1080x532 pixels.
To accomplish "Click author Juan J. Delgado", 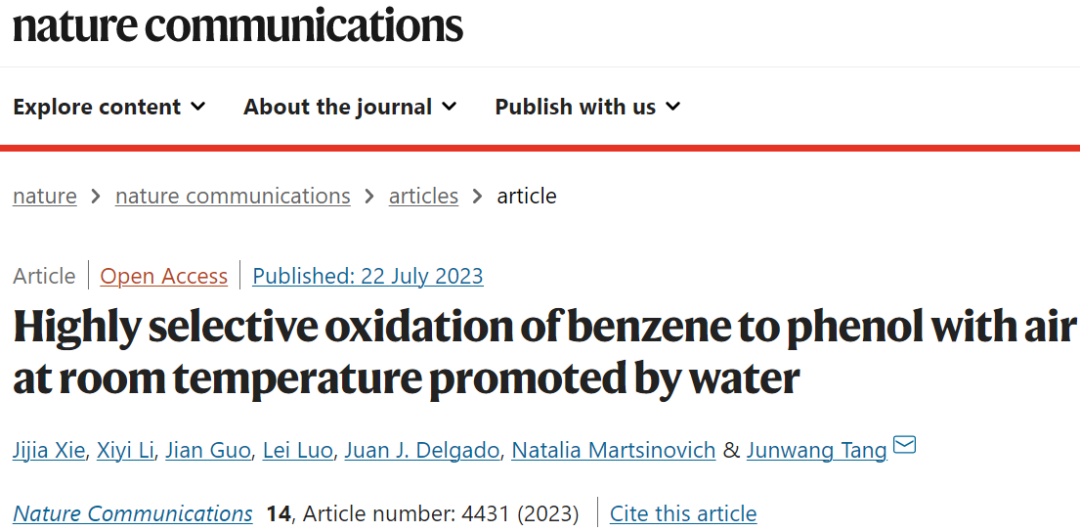I will pos(422,451).
